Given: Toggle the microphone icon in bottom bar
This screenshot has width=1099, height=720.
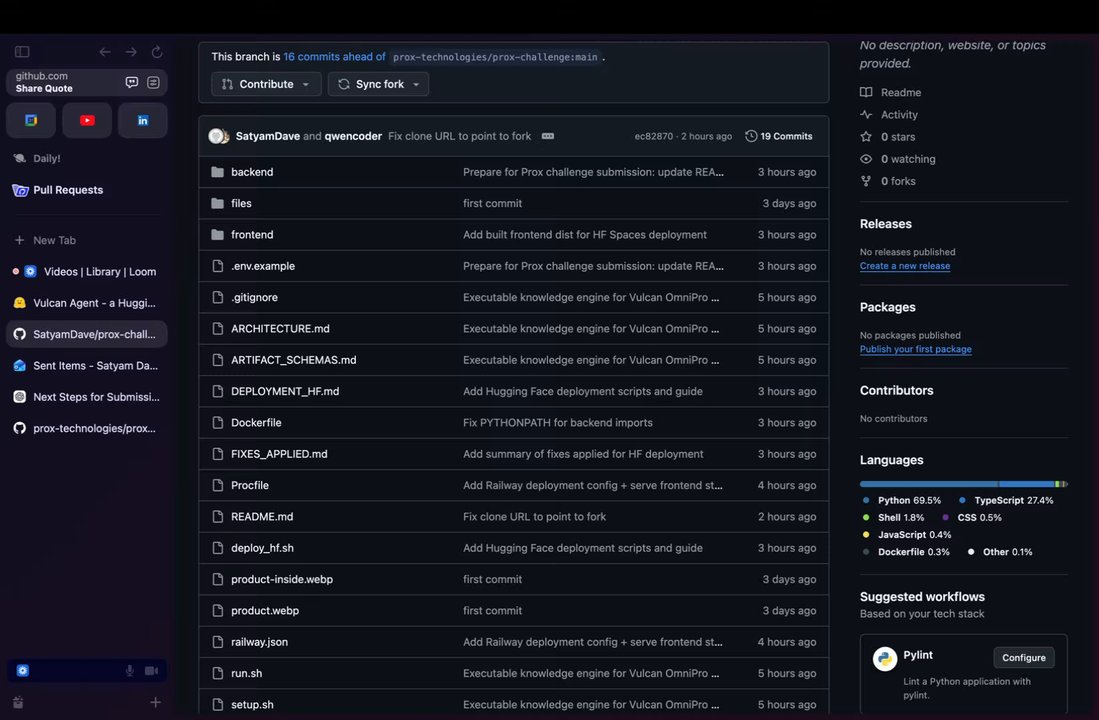Looking at the screenshot, I should point(130,671).
